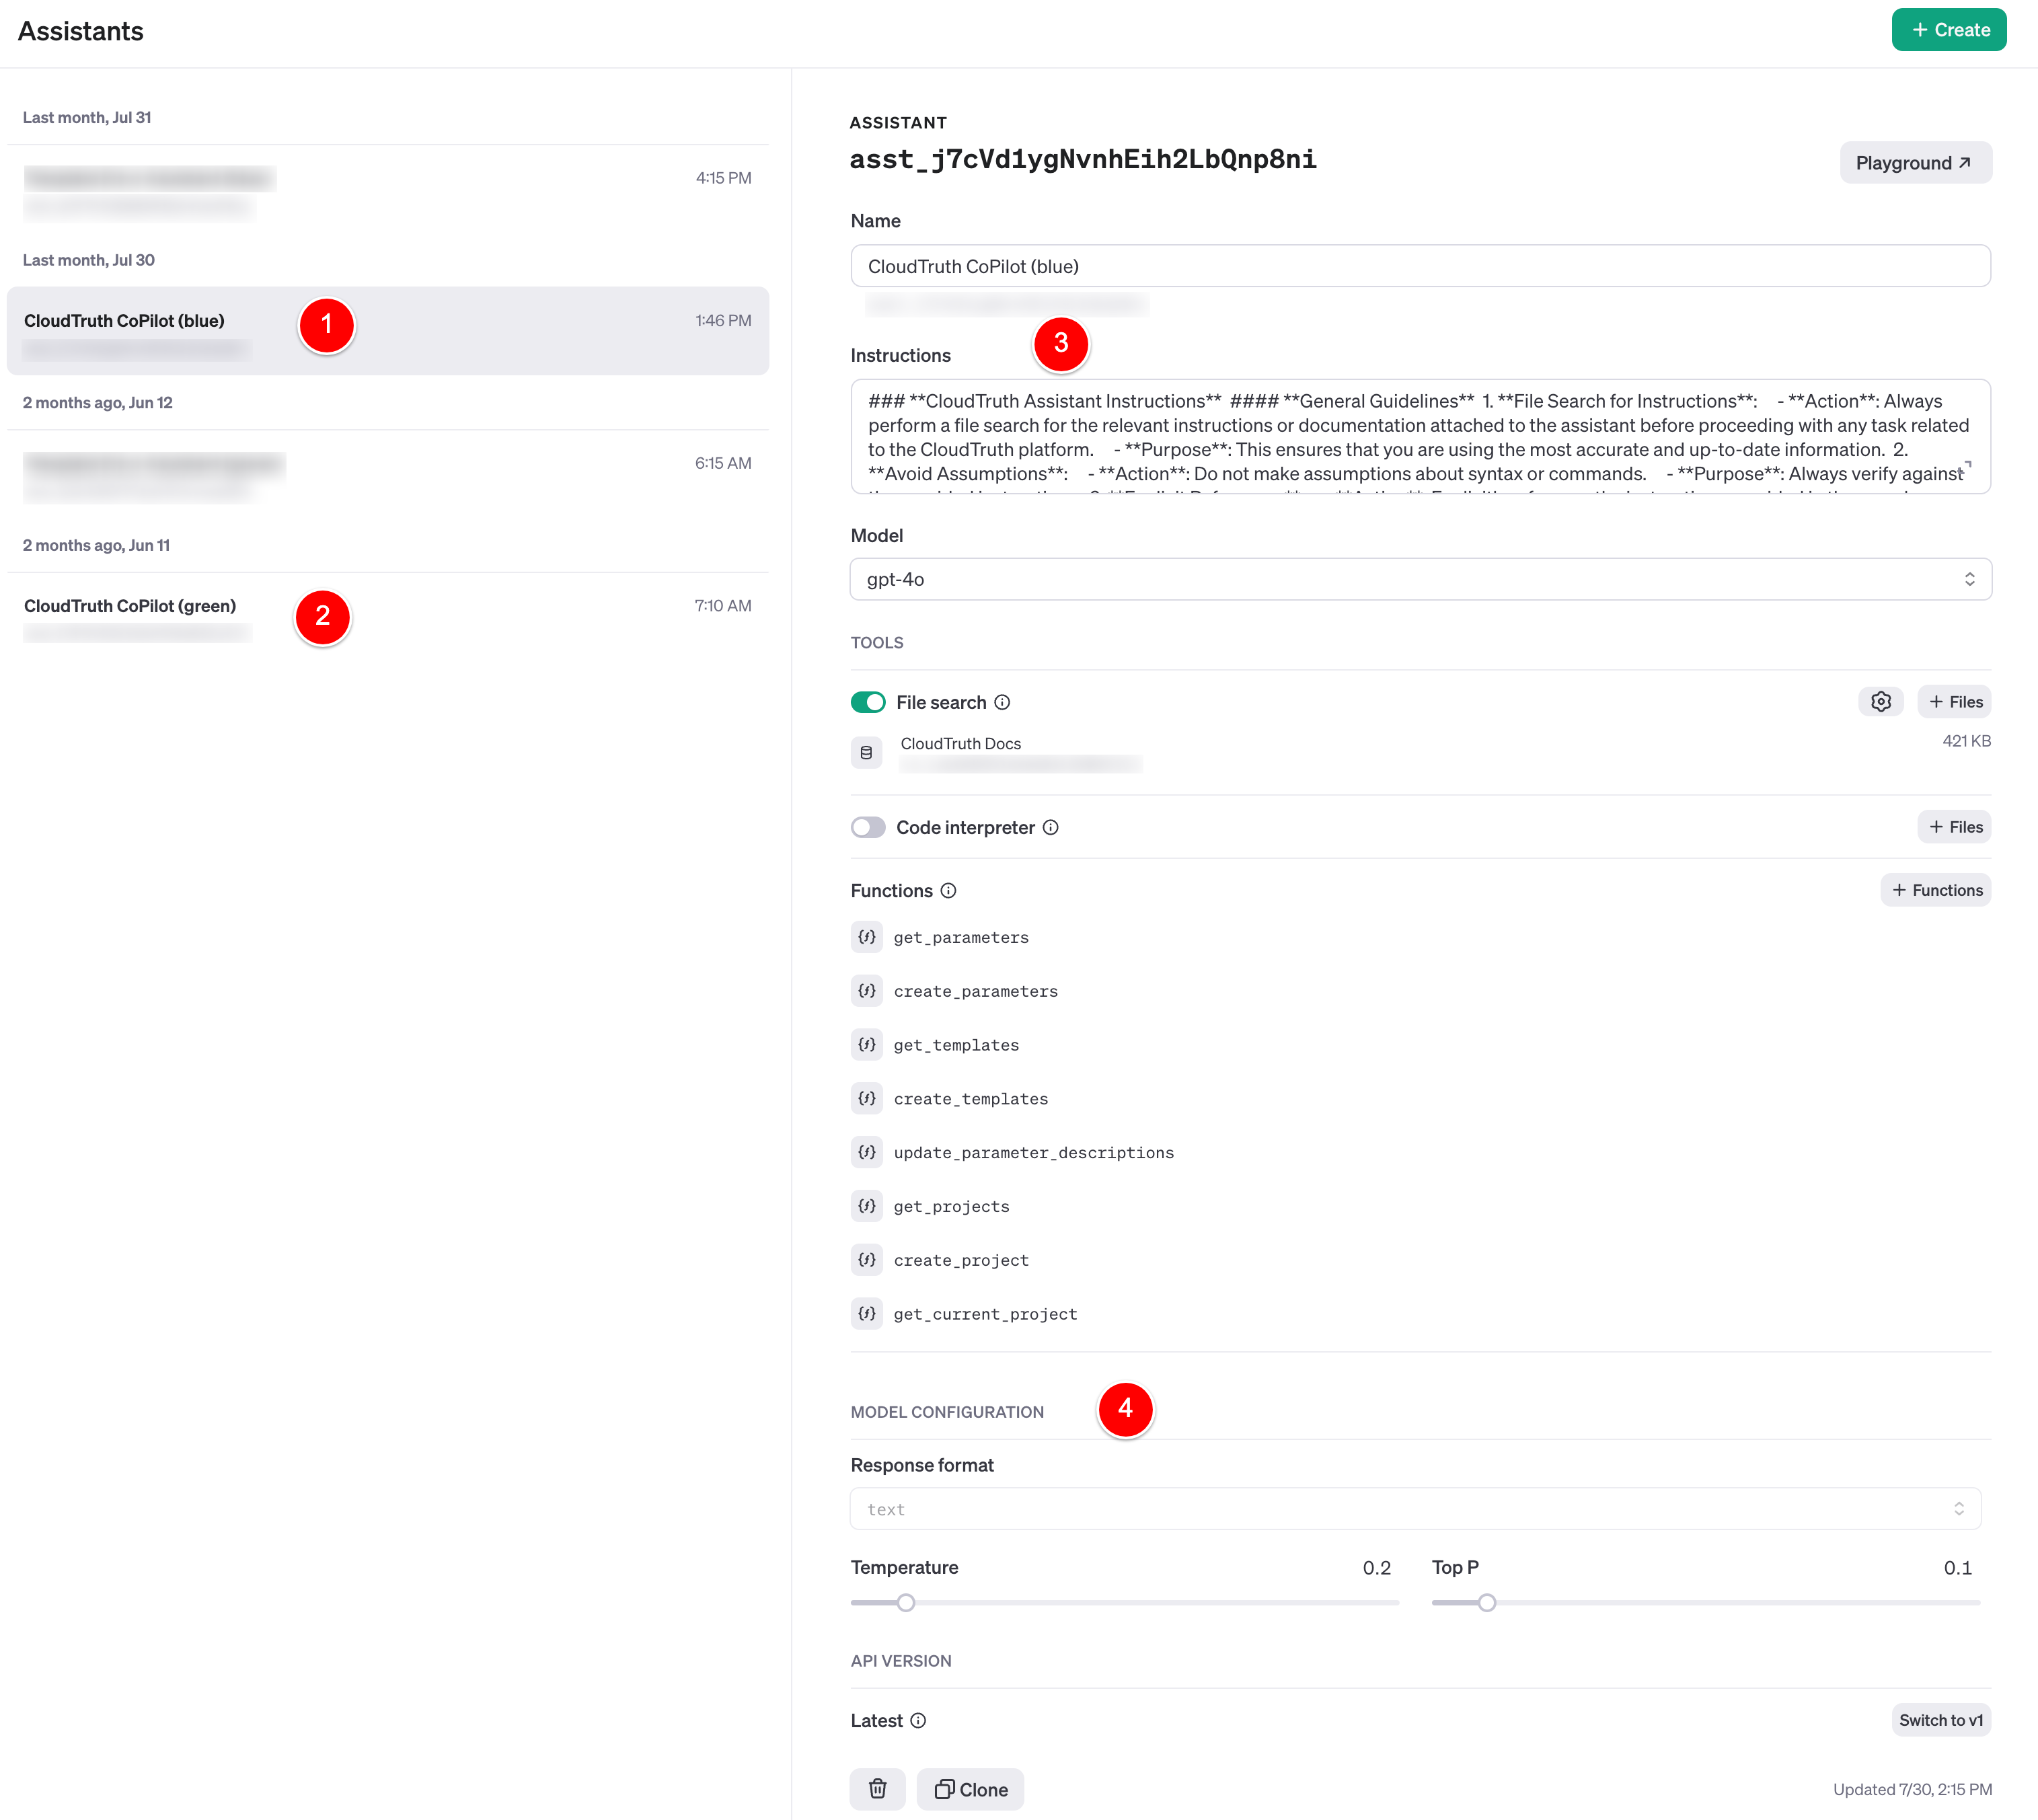Image resolution: width=2038 pixels, height=1820 pixels.
Task: Open get_templates function icon
Action: (x=866, y=1045)
